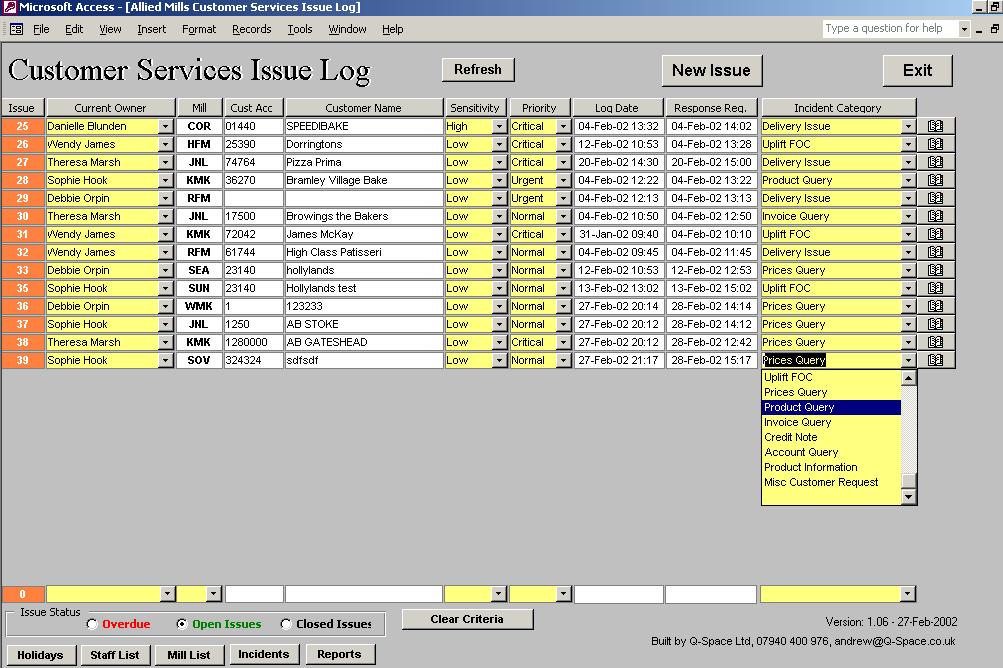
Task: Click the Access form control icon left of File
Action: 17,29
